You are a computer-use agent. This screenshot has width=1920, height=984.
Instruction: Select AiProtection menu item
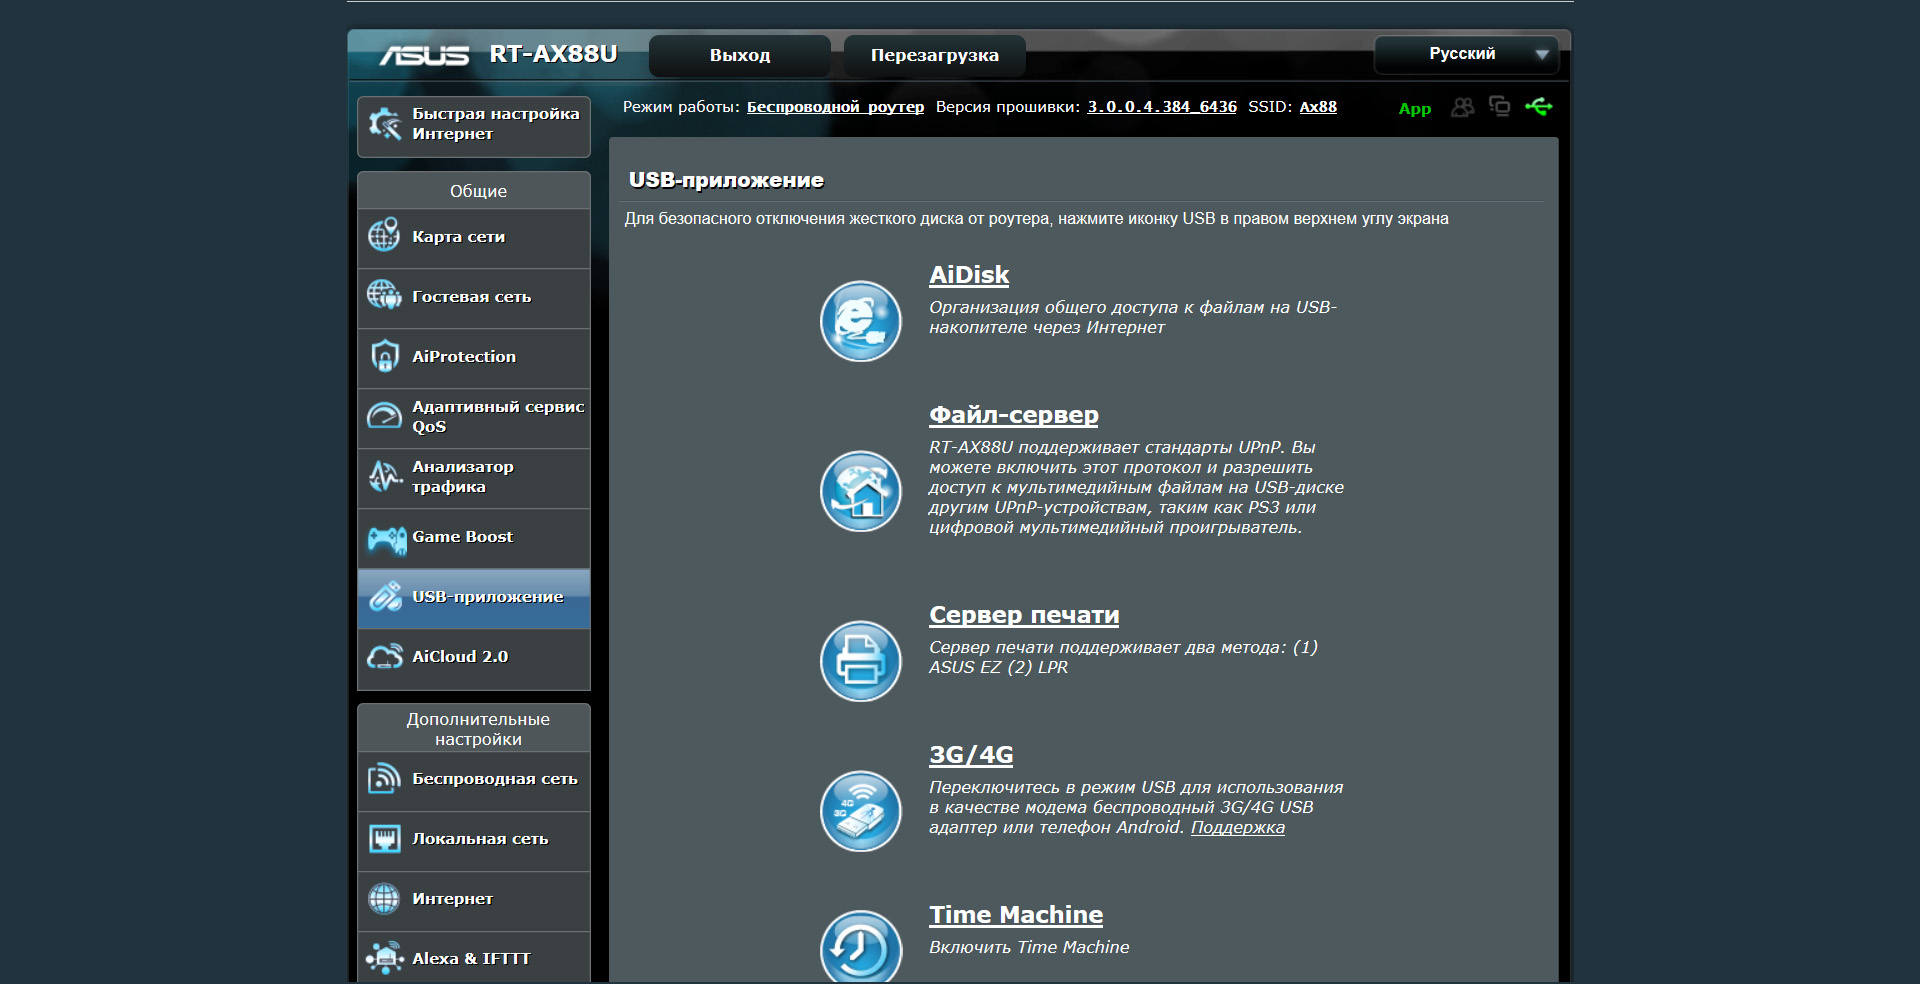point(474,358)
